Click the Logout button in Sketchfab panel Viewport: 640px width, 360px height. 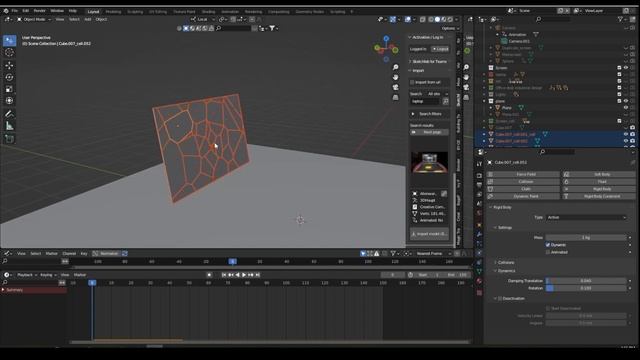(440, 49)
